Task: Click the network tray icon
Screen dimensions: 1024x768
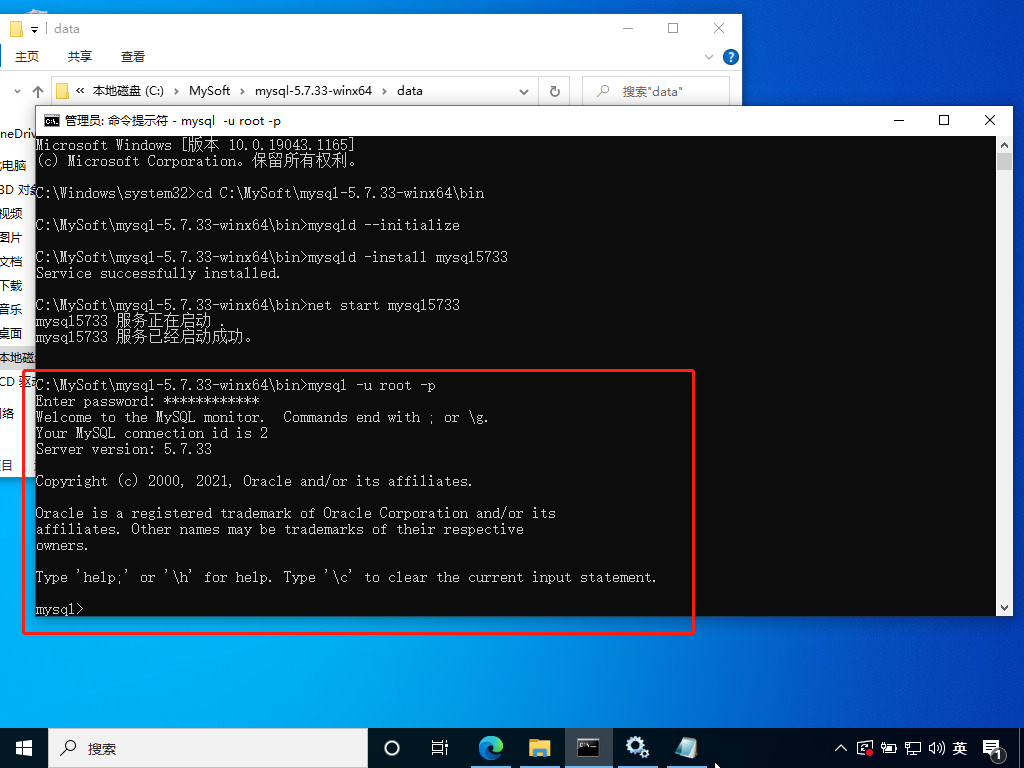Action: pos(912,748)
